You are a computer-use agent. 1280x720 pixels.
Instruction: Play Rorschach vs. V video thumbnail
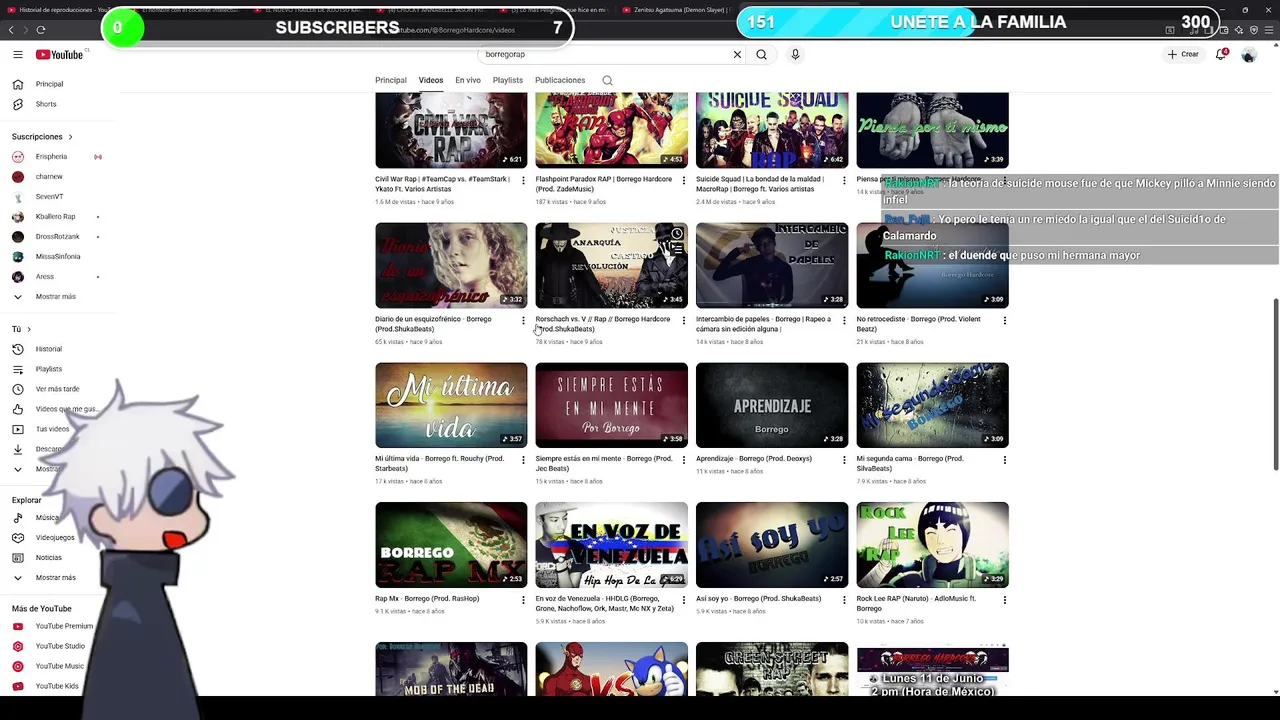[612, 265]
